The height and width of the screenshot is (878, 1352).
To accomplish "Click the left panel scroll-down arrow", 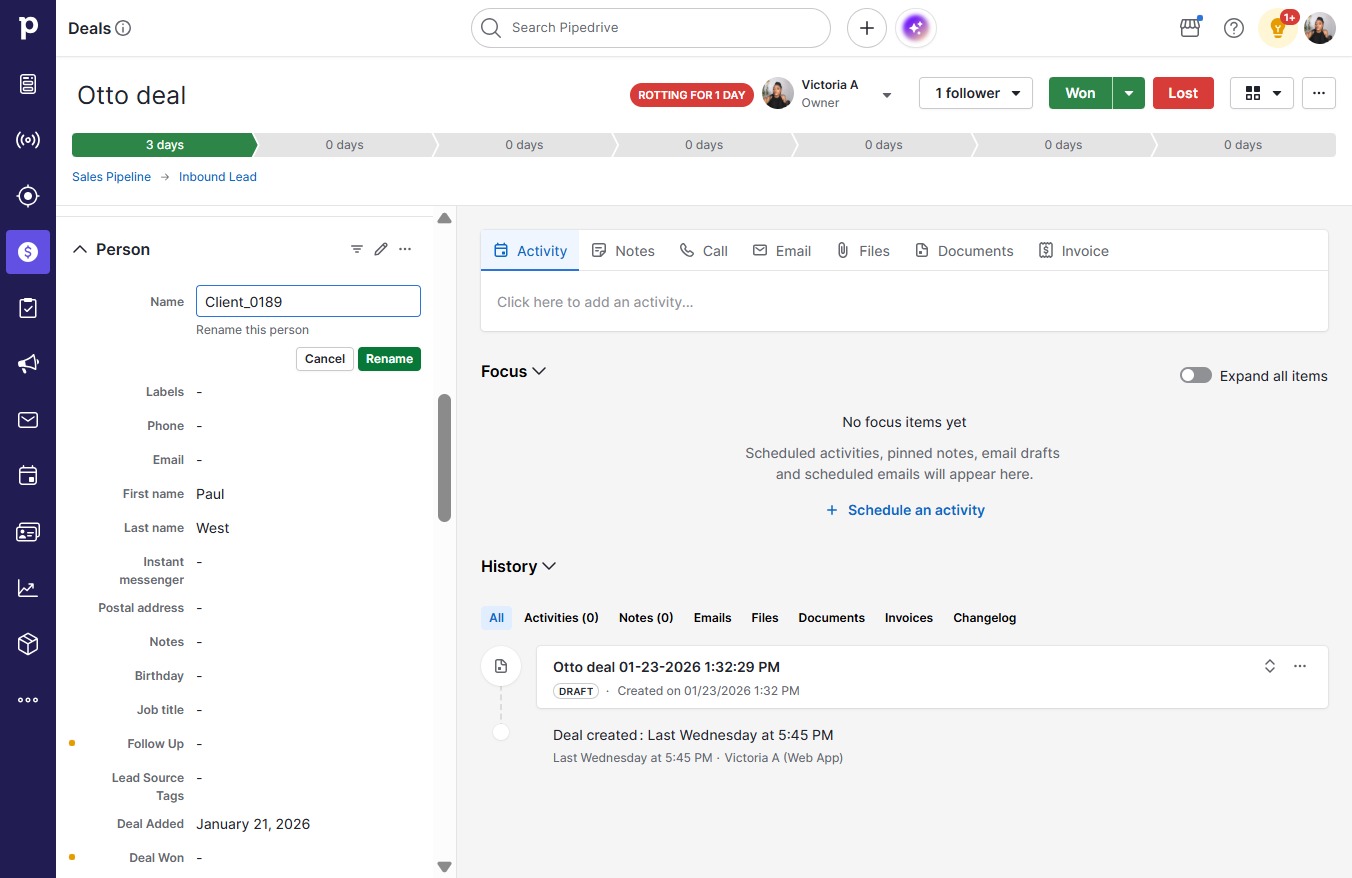I will point(445,867).
